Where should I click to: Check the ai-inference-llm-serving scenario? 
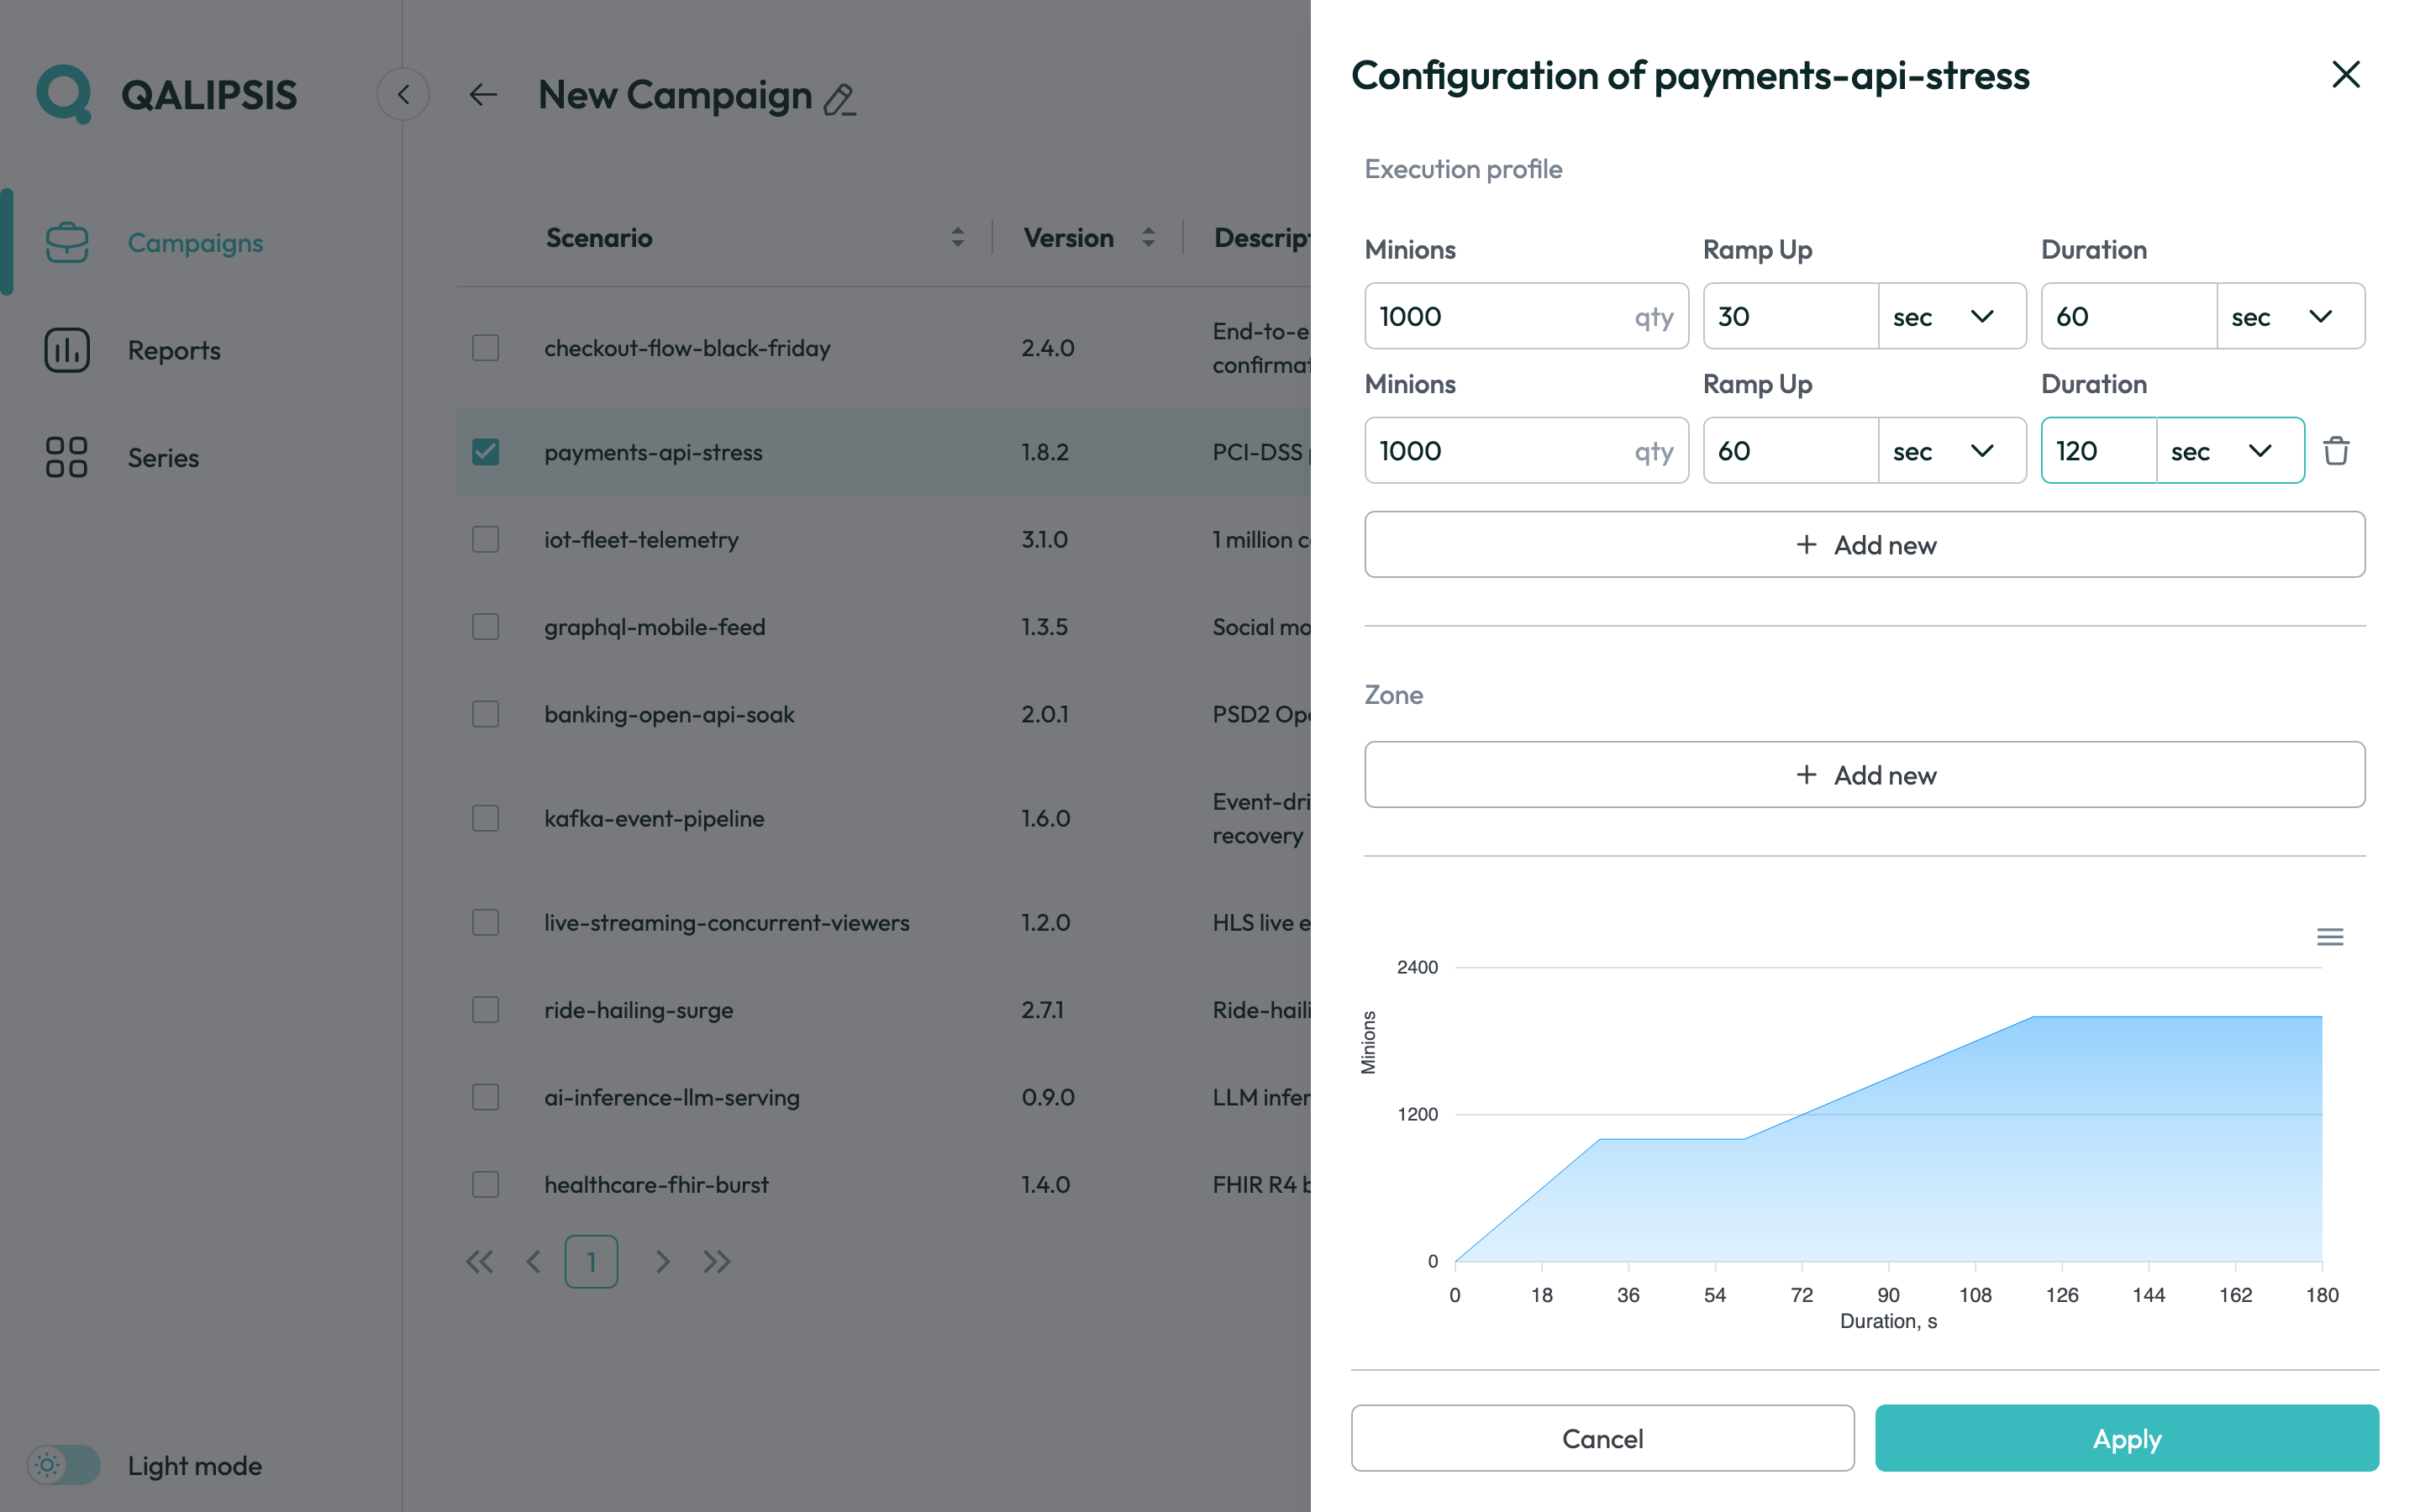pyautogui.click(x=486, y=1097)
